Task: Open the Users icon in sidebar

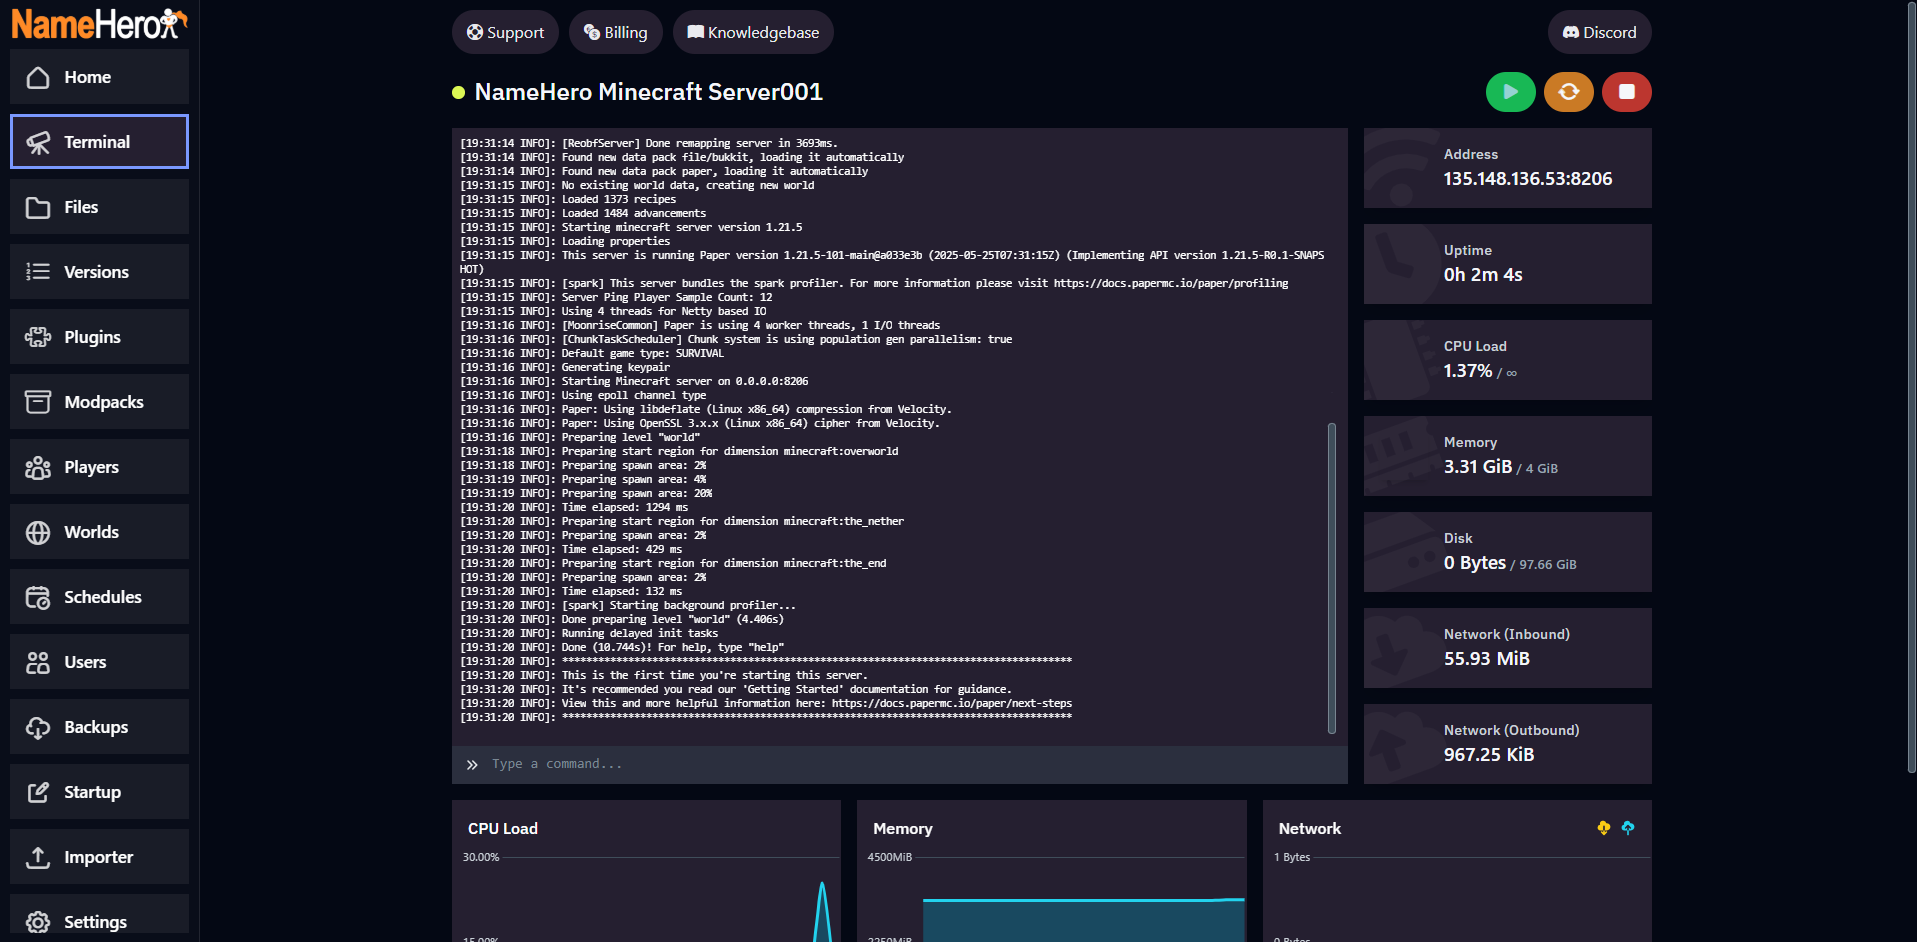Action: point(38,662)
